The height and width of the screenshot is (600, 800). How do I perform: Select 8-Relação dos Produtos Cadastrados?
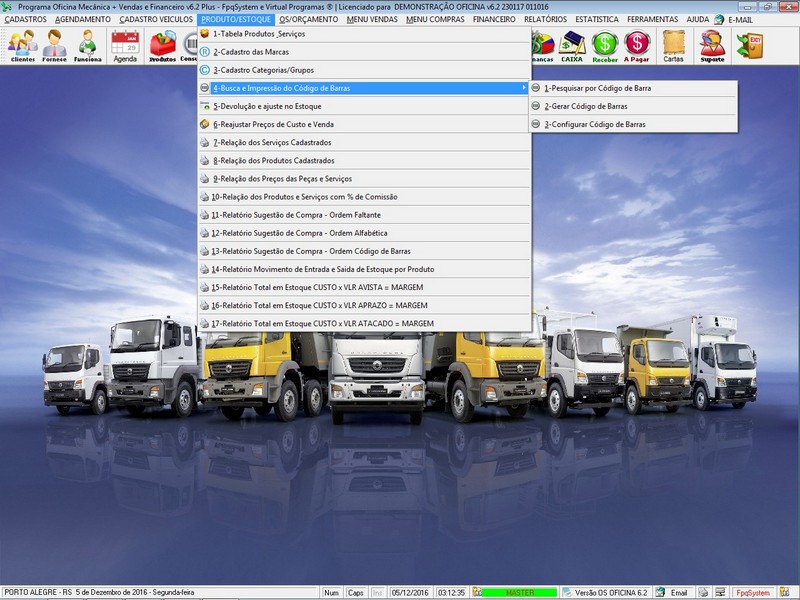[x=364, y=160]
